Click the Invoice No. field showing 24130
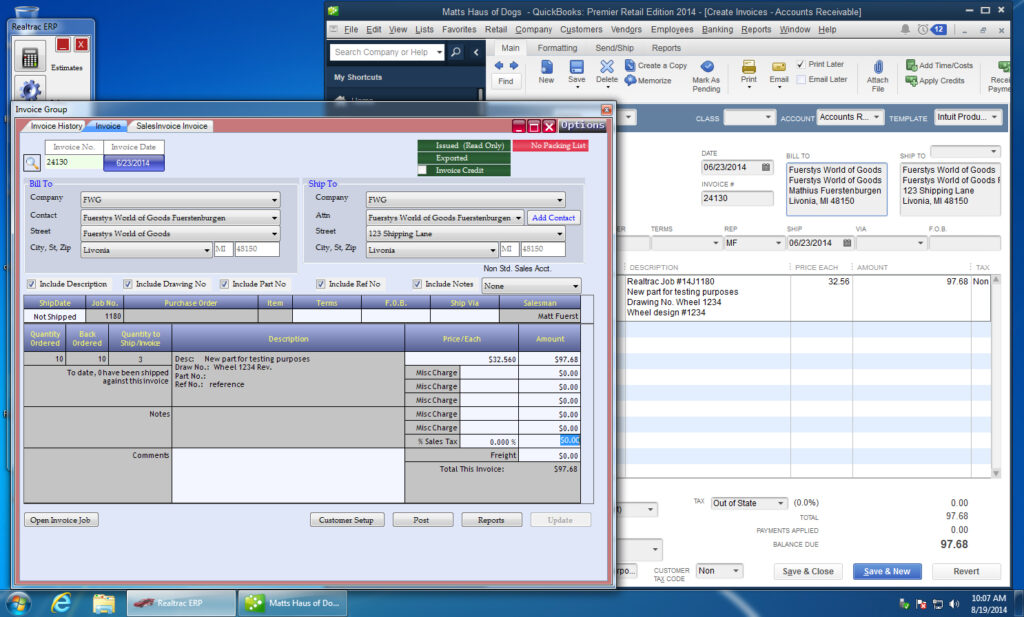The width and height of the screenshot is (1024, 617). pos(73,162)
